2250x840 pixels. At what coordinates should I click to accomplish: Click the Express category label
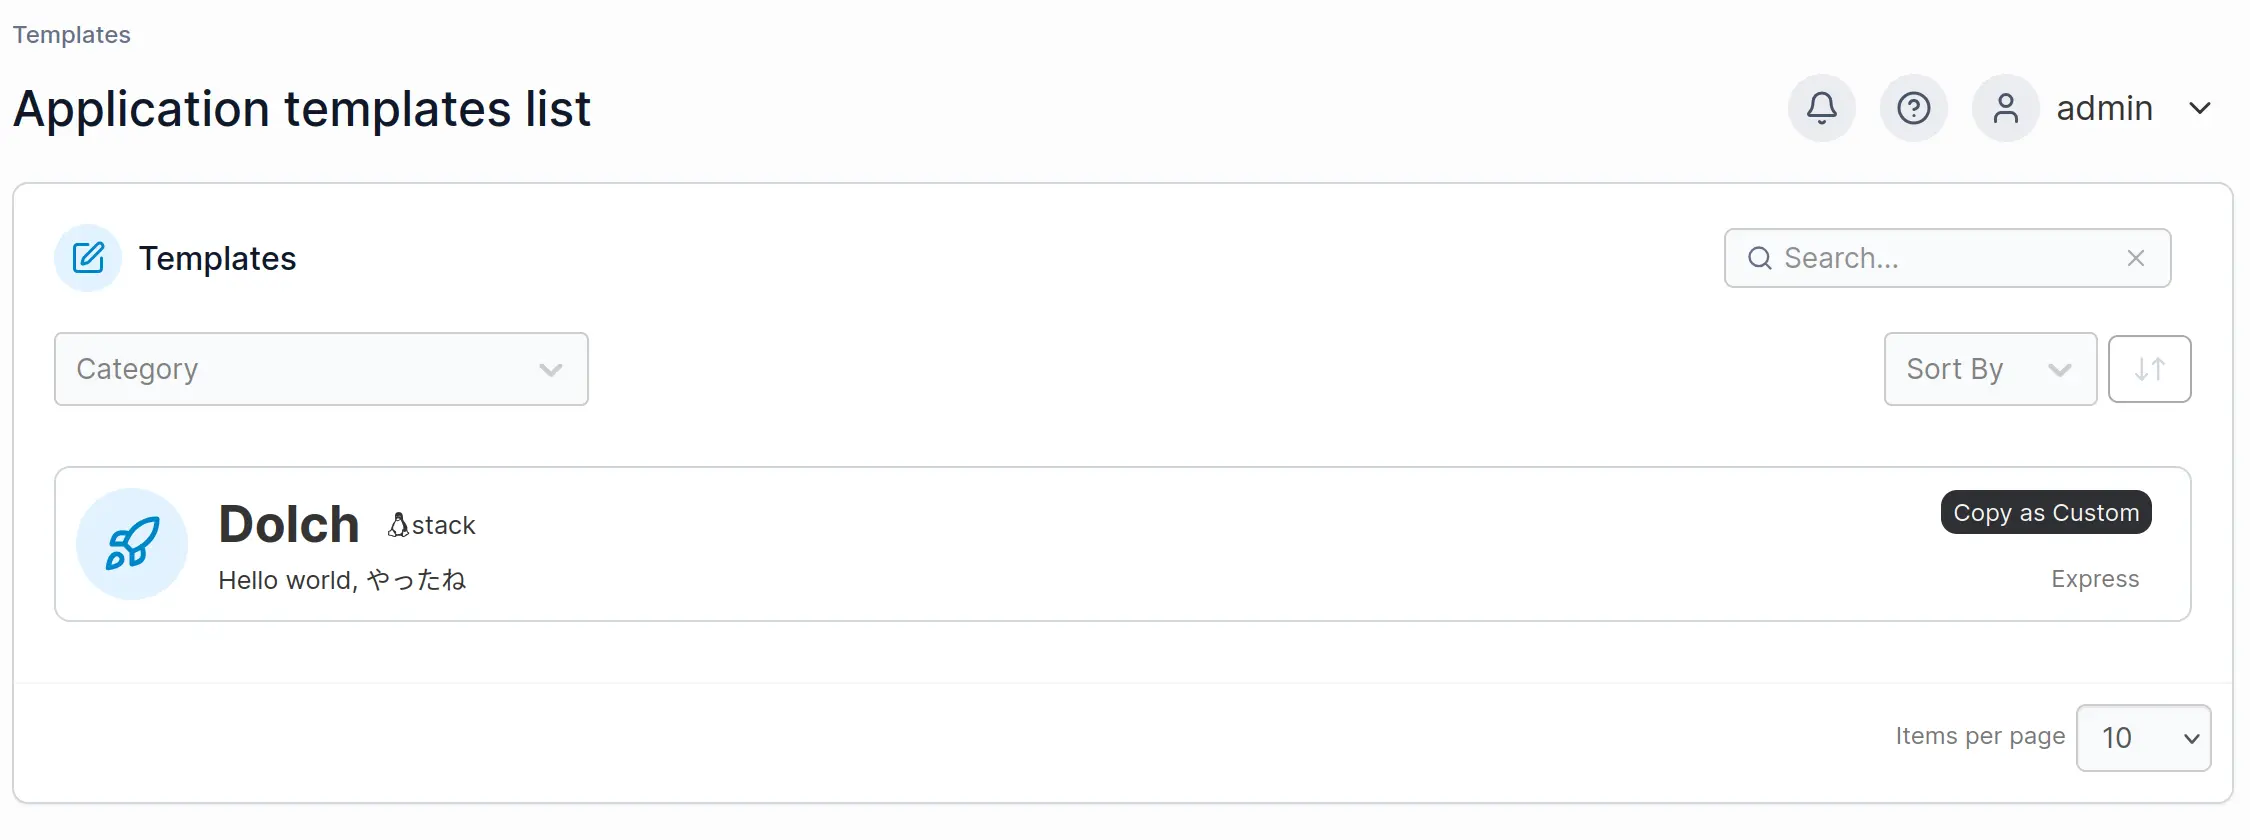tap(2095, 579)
